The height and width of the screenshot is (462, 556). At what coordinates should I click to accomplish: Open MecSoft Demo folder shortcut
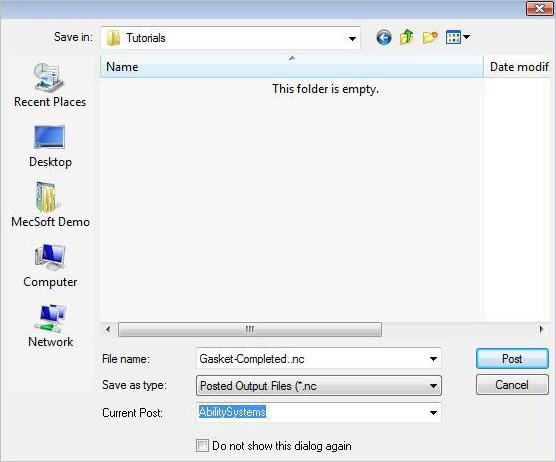tap(50, 205)
